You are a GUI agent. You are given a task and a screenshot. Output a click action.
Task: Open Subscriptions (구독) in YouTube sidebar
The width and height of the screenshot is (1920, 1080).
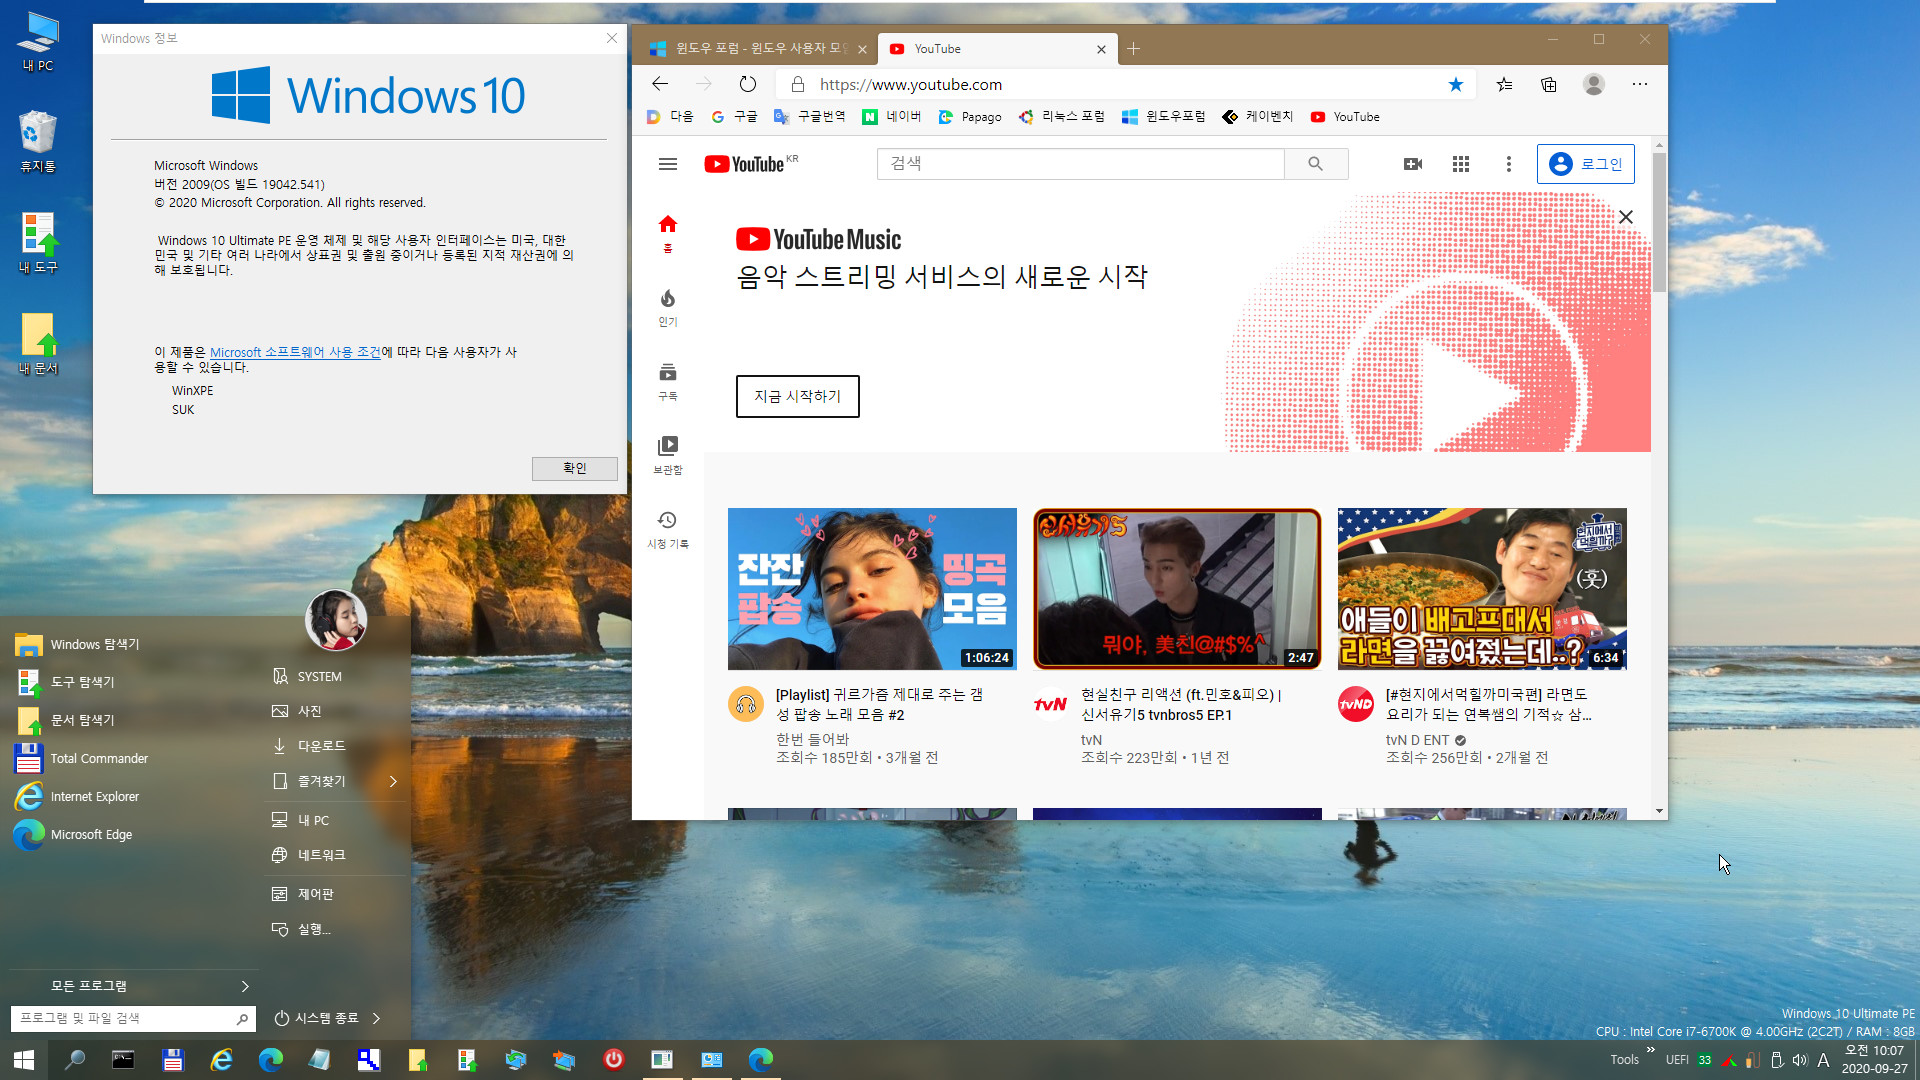tap(668, 382)
